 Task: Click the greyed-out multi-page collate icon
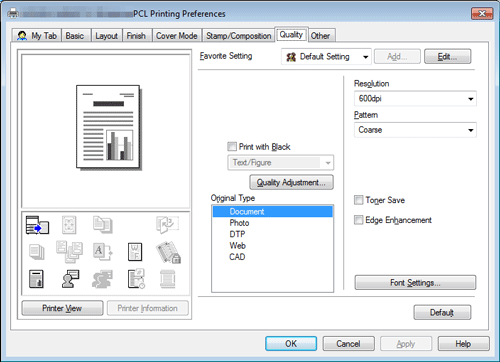(x=69, y=252)
